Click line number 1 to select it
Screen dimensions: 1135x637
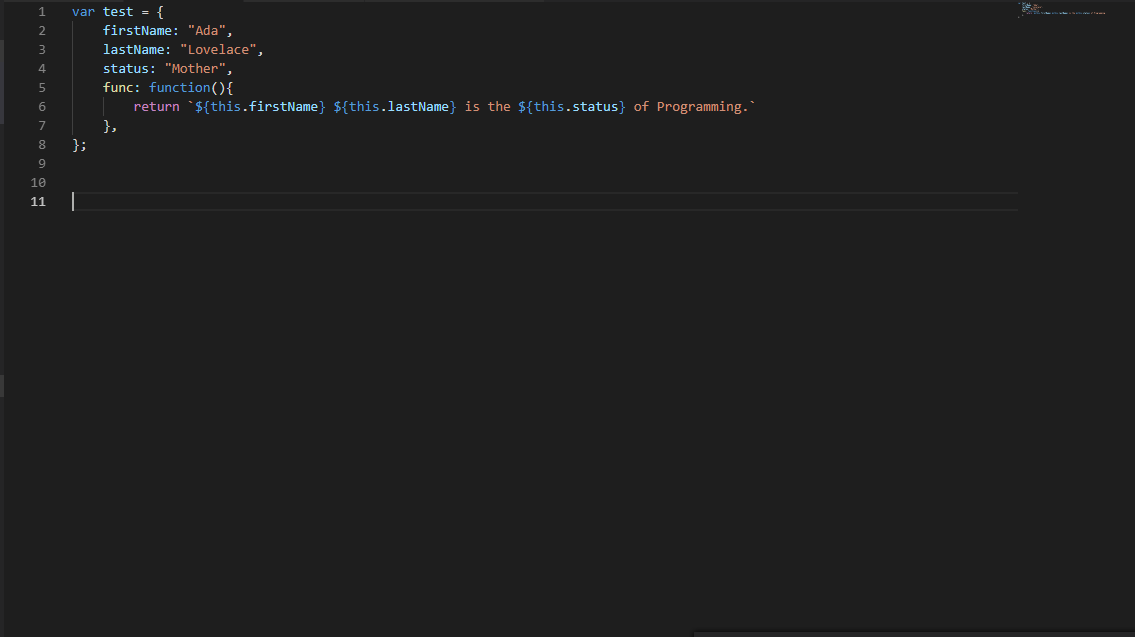41,11
